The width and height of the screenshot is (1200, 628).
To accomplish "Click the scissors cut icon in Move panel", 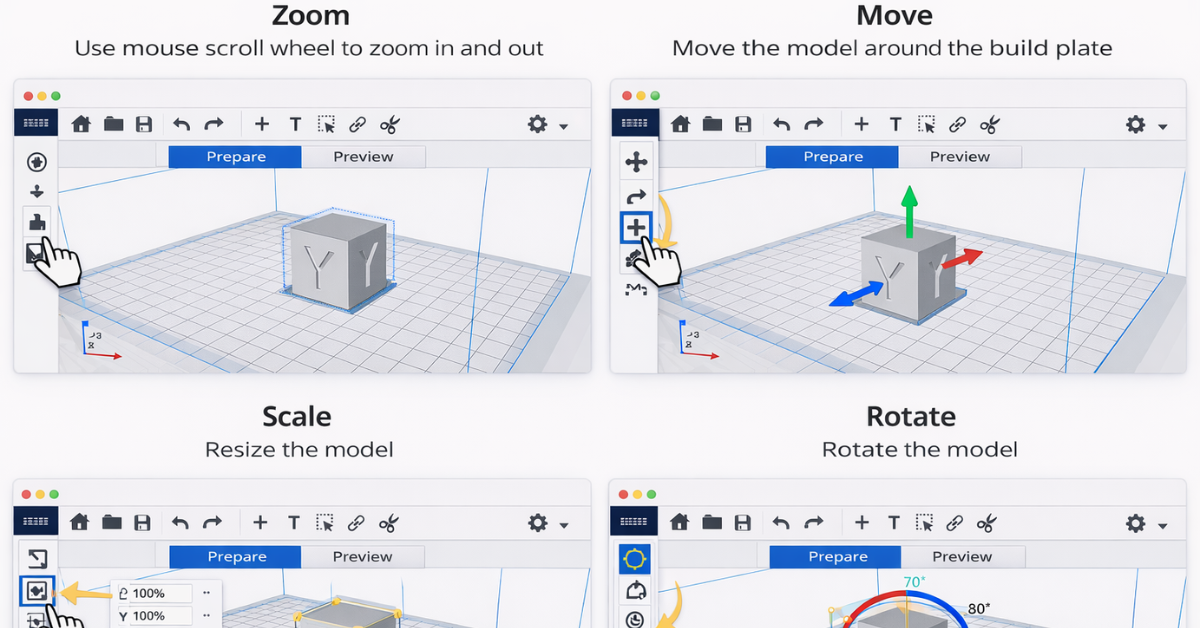I will 989,124.
